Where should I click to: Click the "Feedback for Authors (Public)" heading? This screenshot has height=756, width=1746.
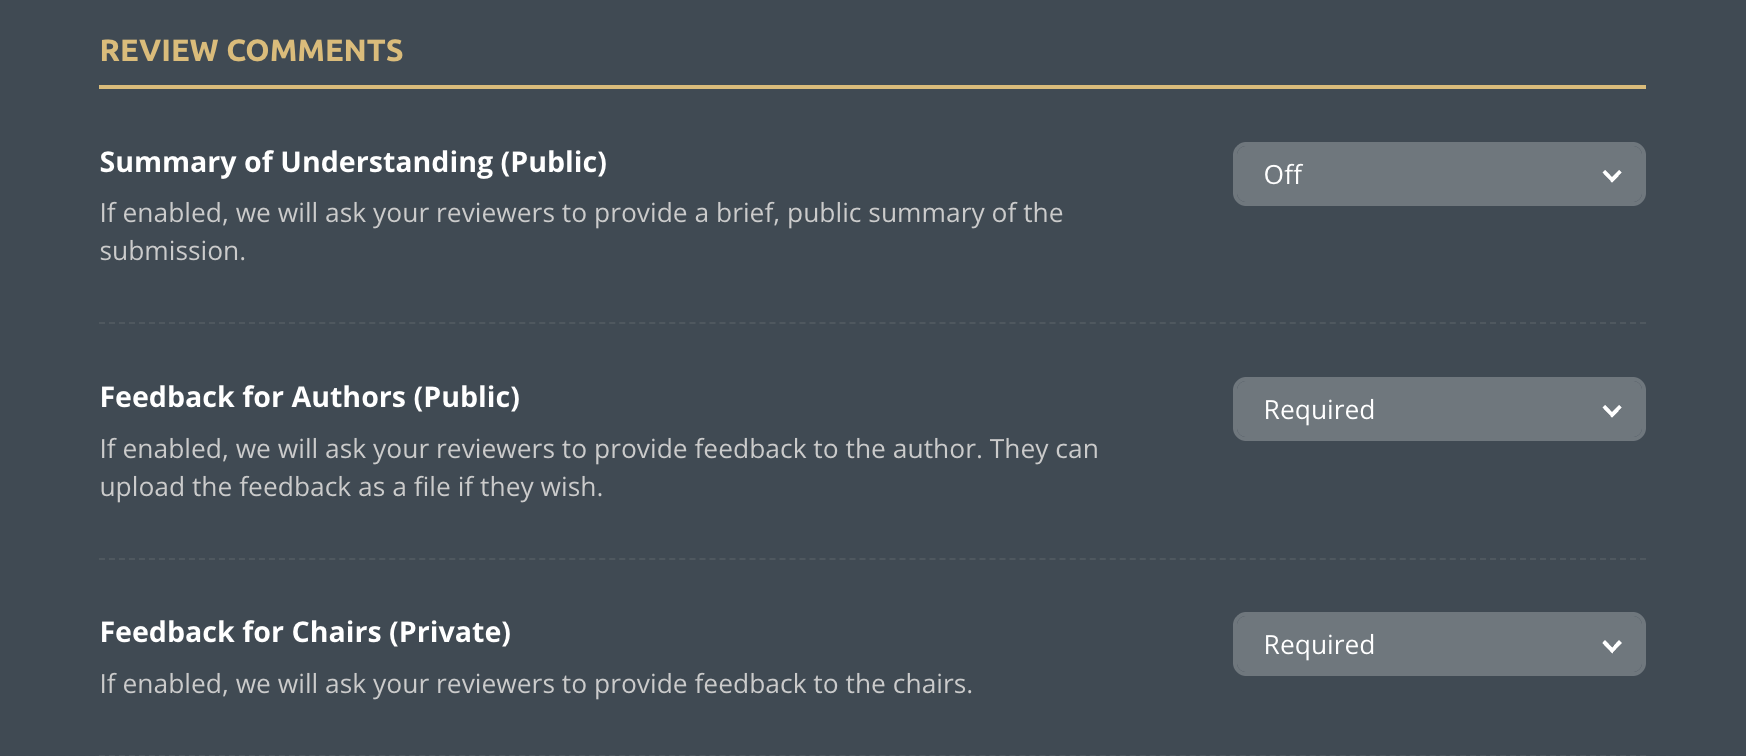pos(310,397)
